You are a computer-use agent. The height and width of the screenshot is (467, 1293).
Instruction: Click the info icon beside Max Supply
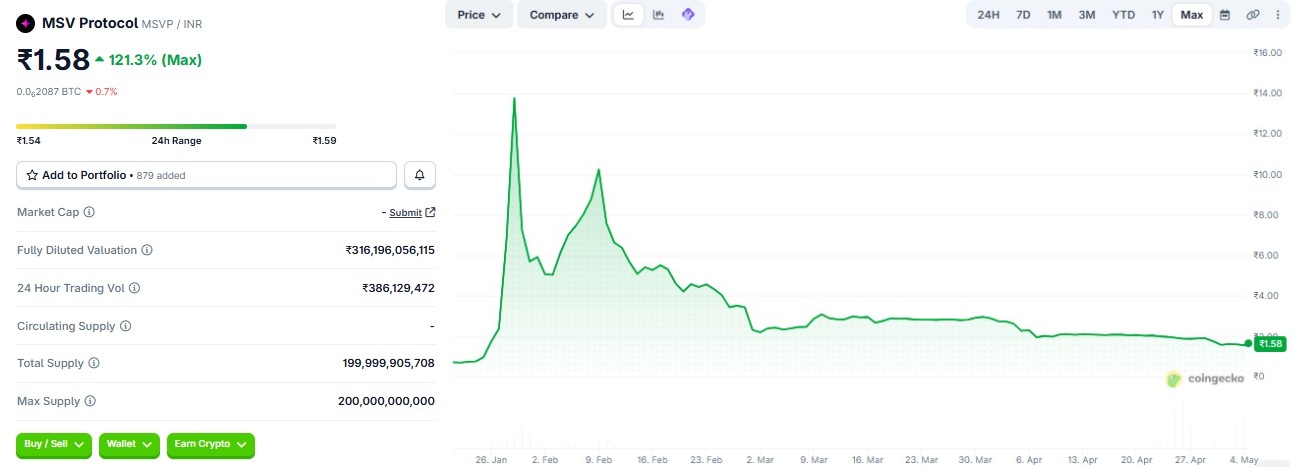(89, 401)
